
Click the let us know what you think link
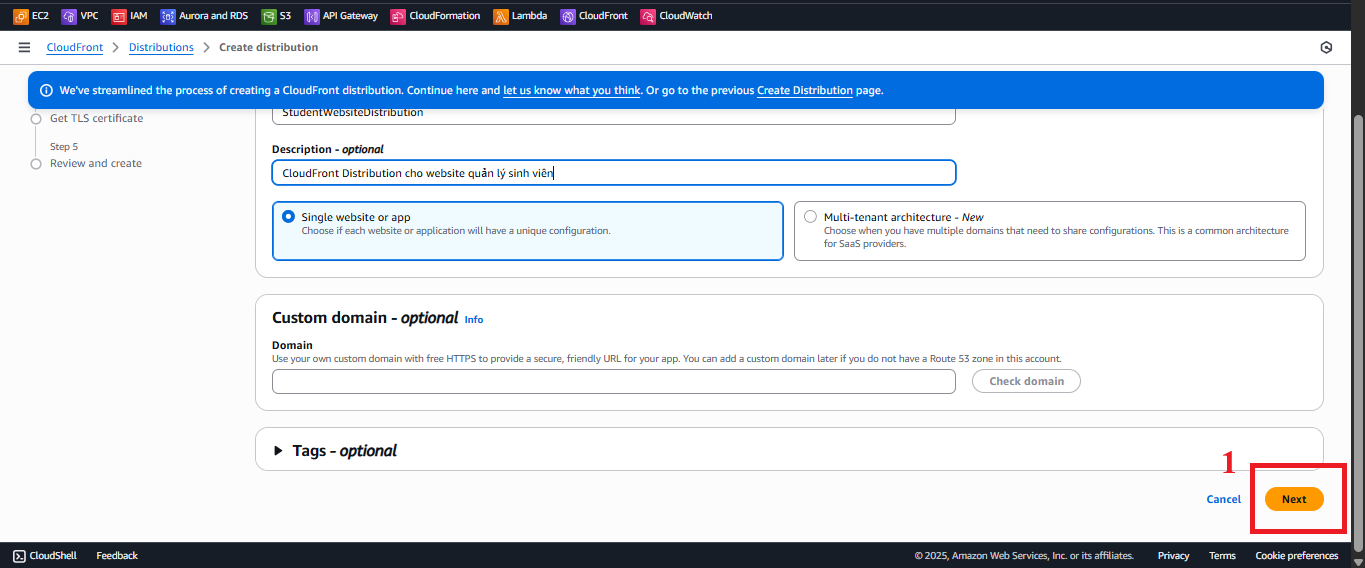pyautogui.click(x=571, y=90)
